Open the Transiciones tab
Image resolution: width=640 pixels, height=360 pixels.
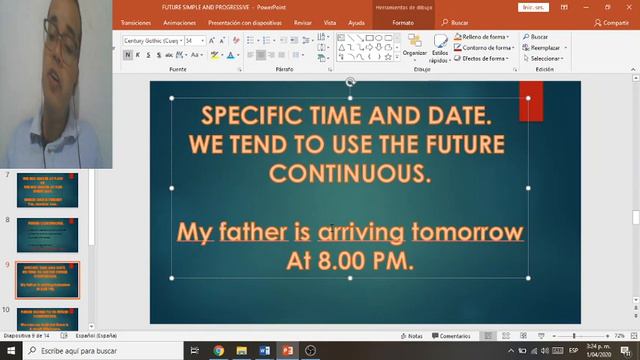(x=136, y=23)
